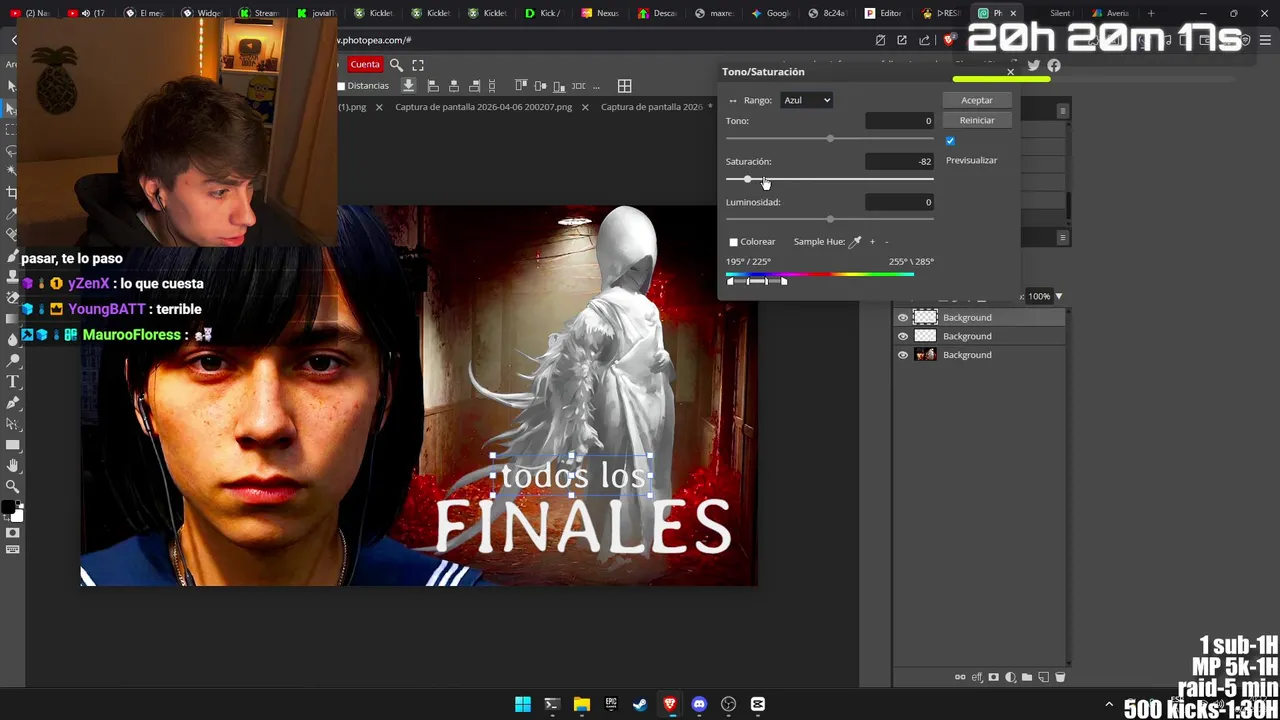Open the Rango dropdown set to Azul
Screen dimensions: 1280x720
(x=806, y=100)
